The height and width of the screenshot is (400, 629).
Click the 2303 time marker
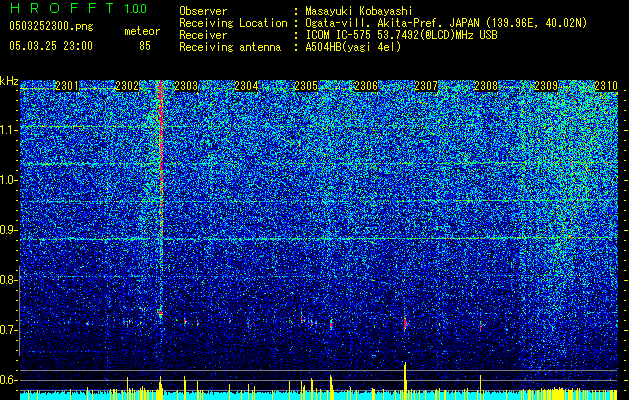pyautogui.click(x=187, y=86)
